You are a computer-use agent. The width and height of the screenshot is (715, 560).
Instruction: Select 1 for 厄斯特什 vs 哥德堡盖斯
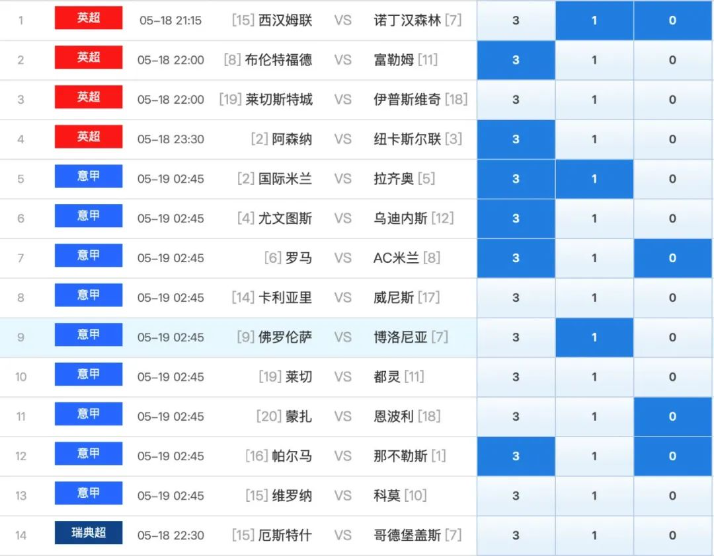[x=594, y=535]
